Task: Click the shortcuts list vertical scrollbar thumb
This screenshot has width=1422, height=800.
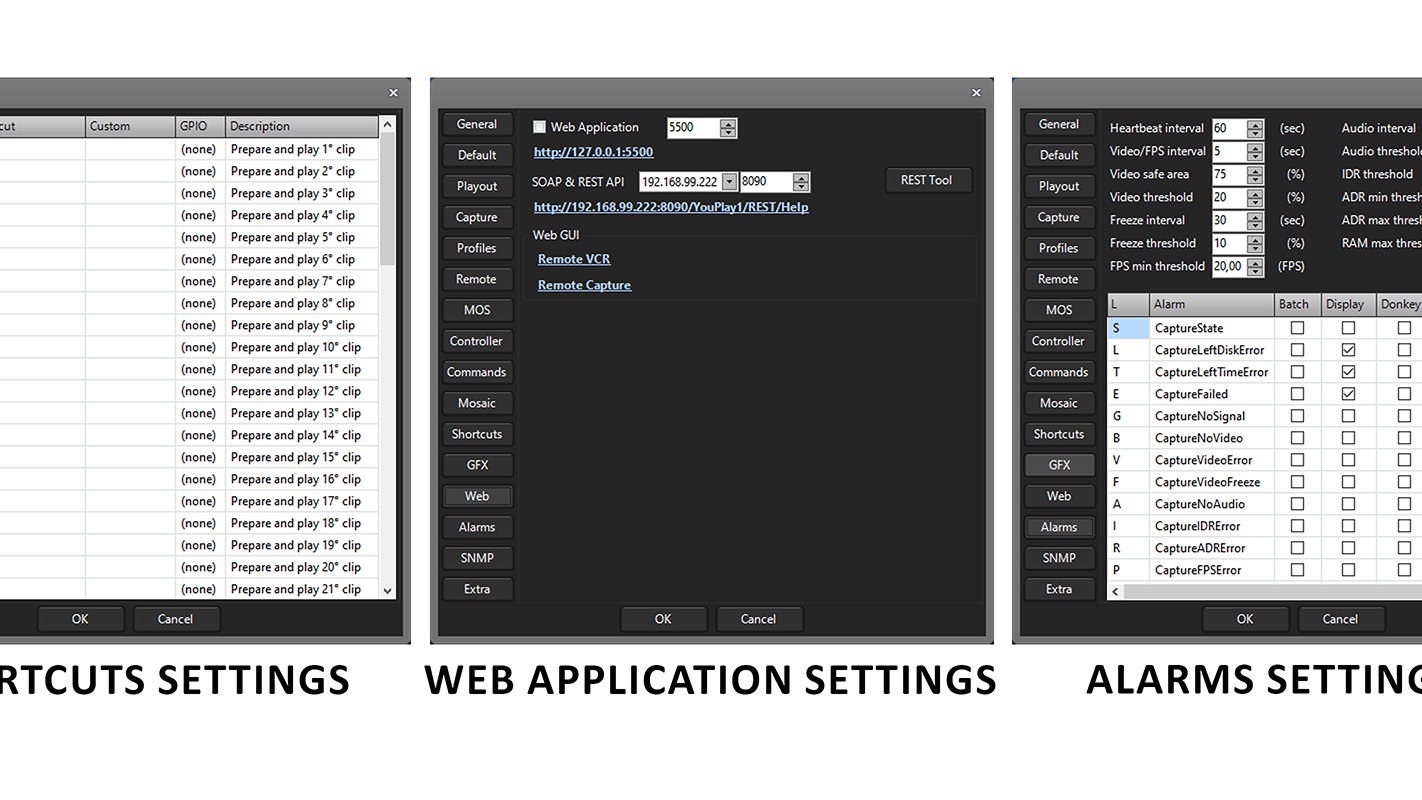Action: (x=388, y=200)
